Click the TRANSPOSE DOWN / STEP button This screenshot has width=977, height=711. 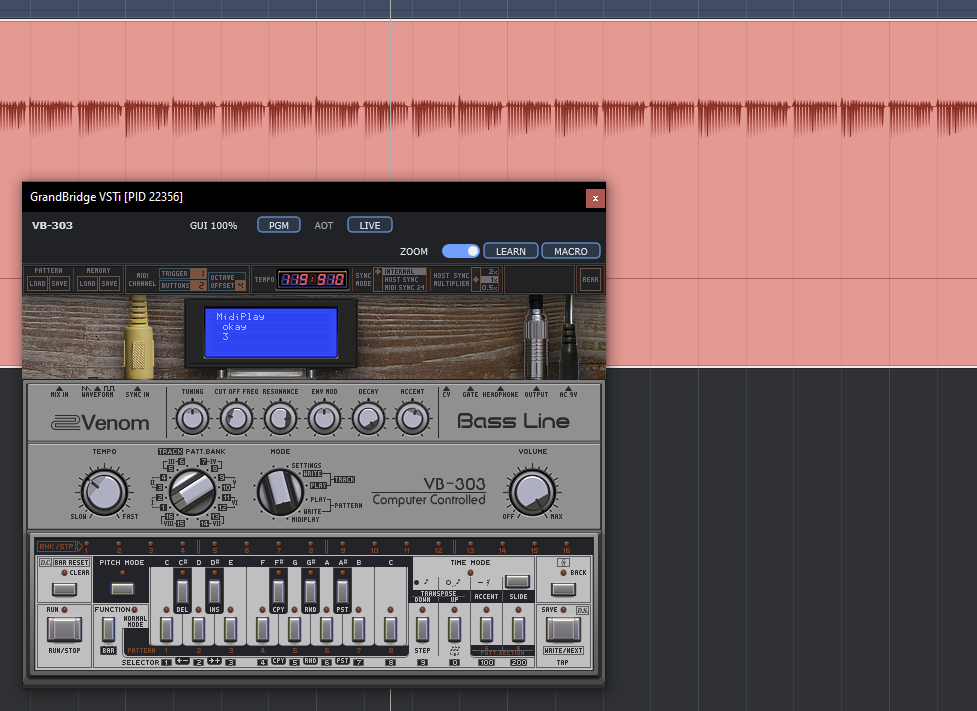(422, 629)
